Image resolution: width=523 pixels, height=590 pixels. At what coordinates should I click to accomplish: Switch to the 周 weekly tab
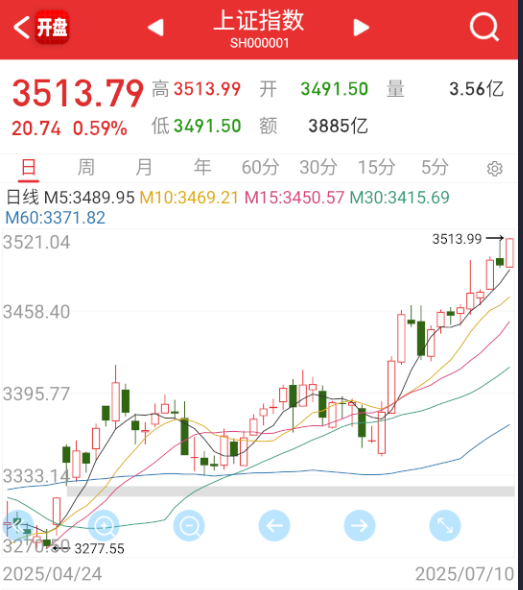click(x=86, y=167)
